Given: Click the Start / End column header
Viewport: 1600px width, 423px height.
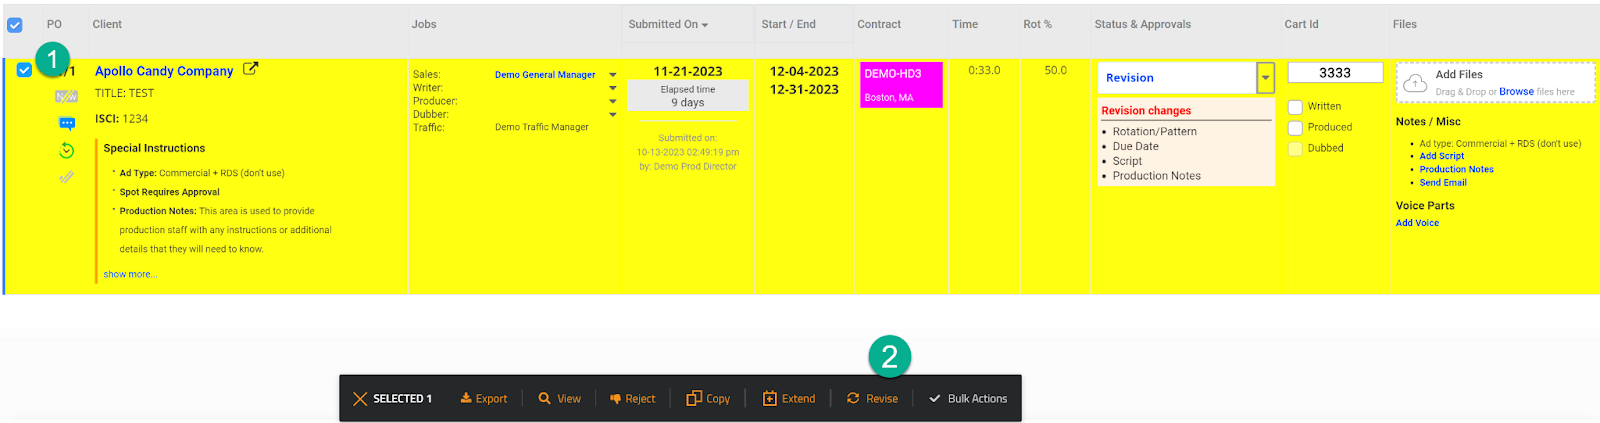Looking at the screenshot, I should pos(788,24).
